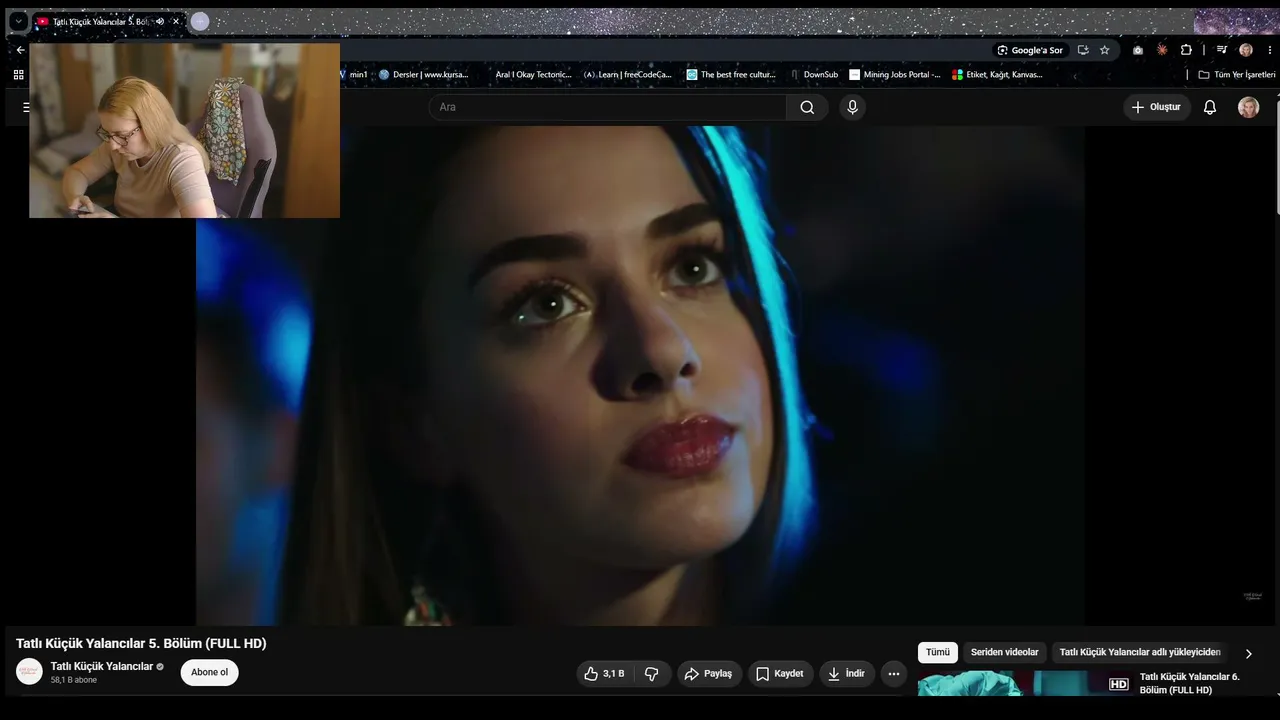This screenshot has width=1280, height=720.
Task: Open the Tüm Yer İşaretleri bookmarks folder
Action: tap(1237, 75)
